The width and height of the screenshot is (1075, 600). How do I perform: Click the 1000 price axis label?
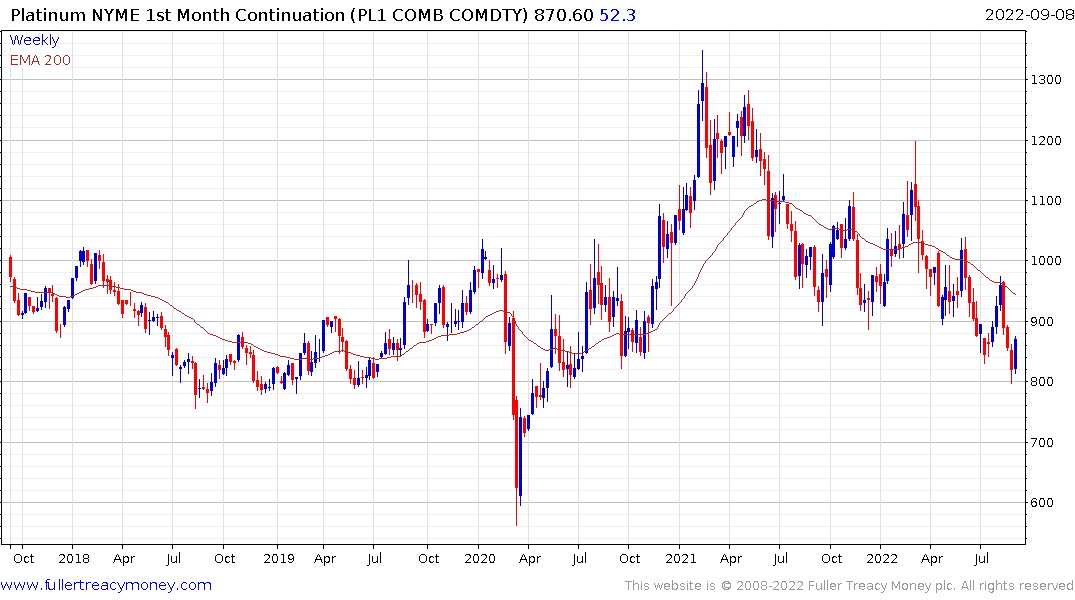[x=1046, y=261]
